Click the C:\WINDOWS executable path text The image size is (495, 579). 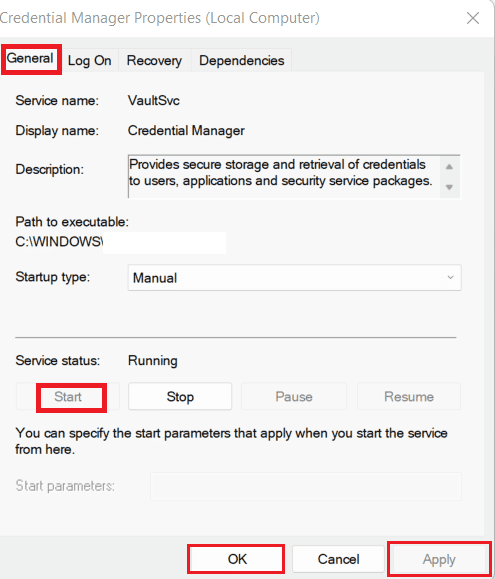[59, 241]
